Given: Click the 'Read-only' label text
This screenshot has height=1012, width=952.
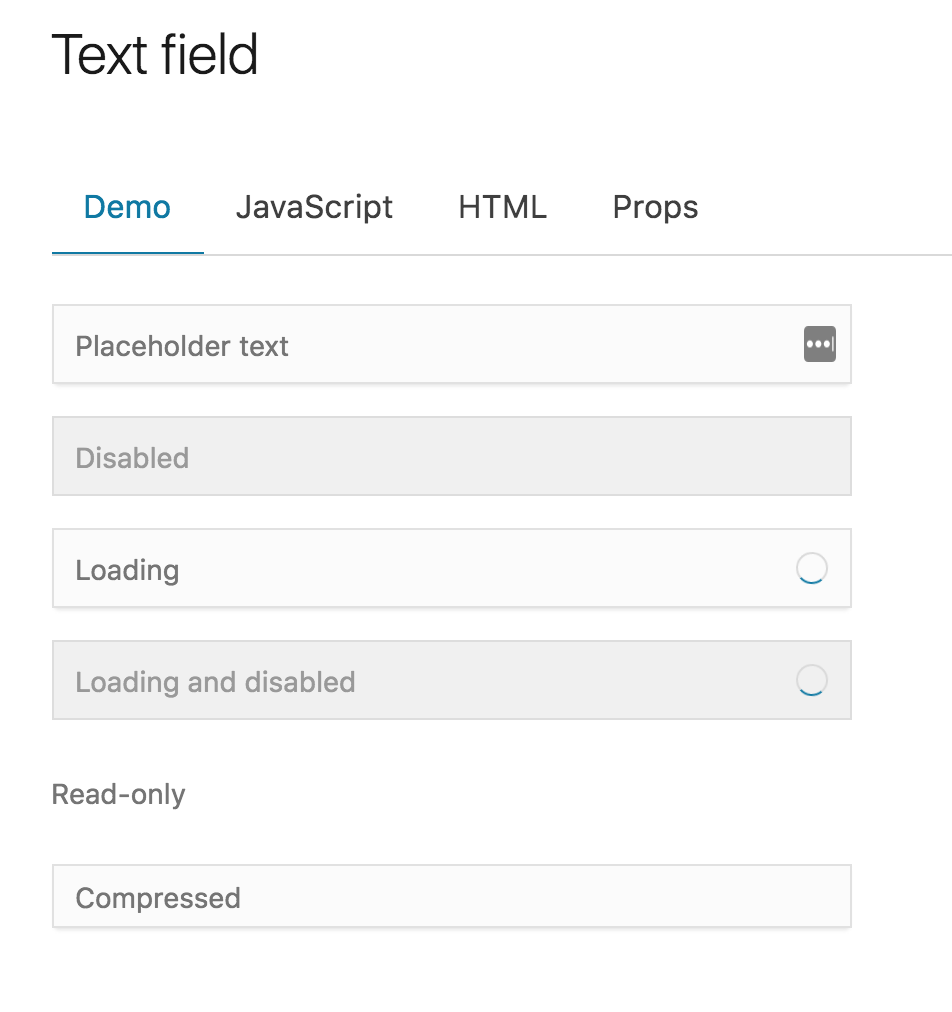Looking at the screenshot, I should click(118, 793).
